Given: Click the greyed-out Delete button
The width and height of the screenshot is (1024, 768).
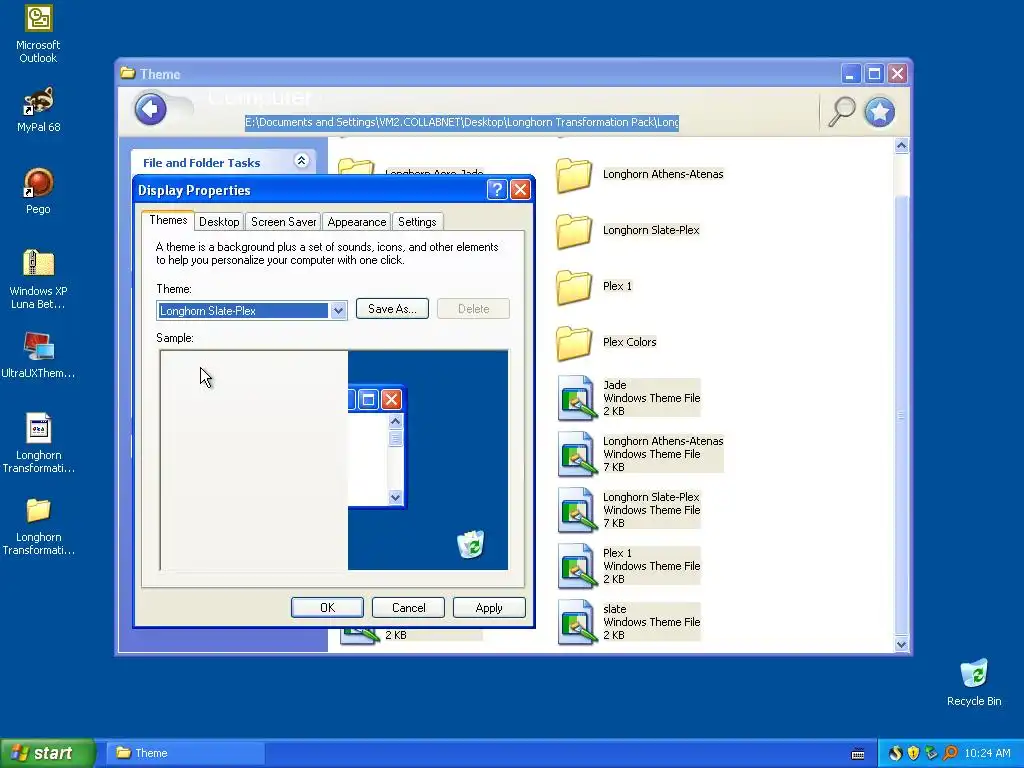Looking at the screenshot, I should [473, 309].
